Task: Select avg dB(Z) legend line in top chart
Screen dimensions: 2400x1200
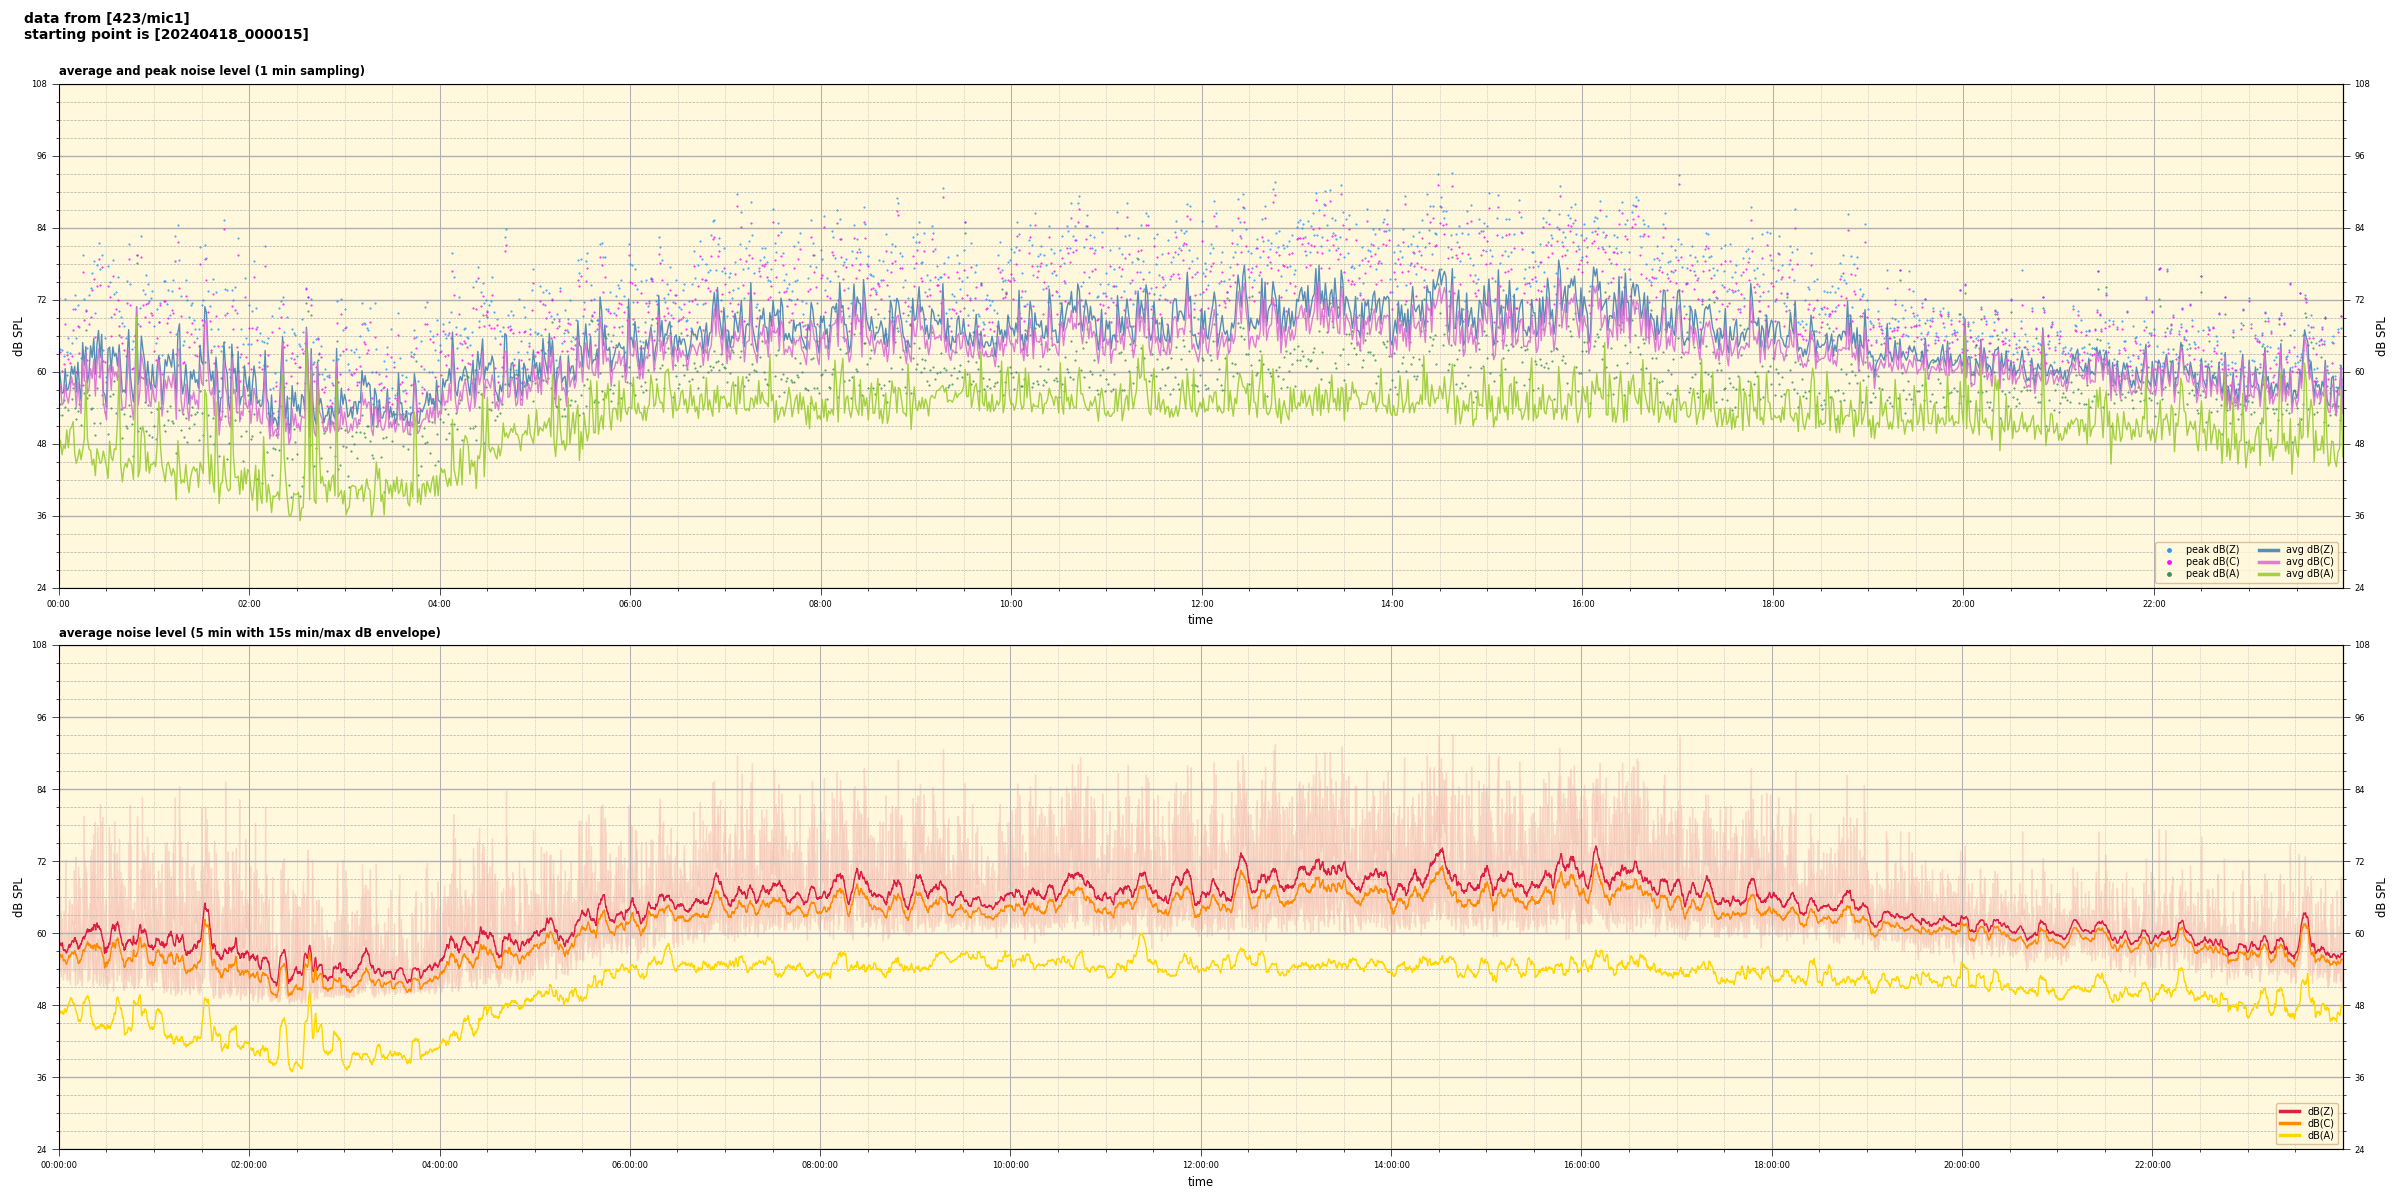Action: tap(2269, 550)
